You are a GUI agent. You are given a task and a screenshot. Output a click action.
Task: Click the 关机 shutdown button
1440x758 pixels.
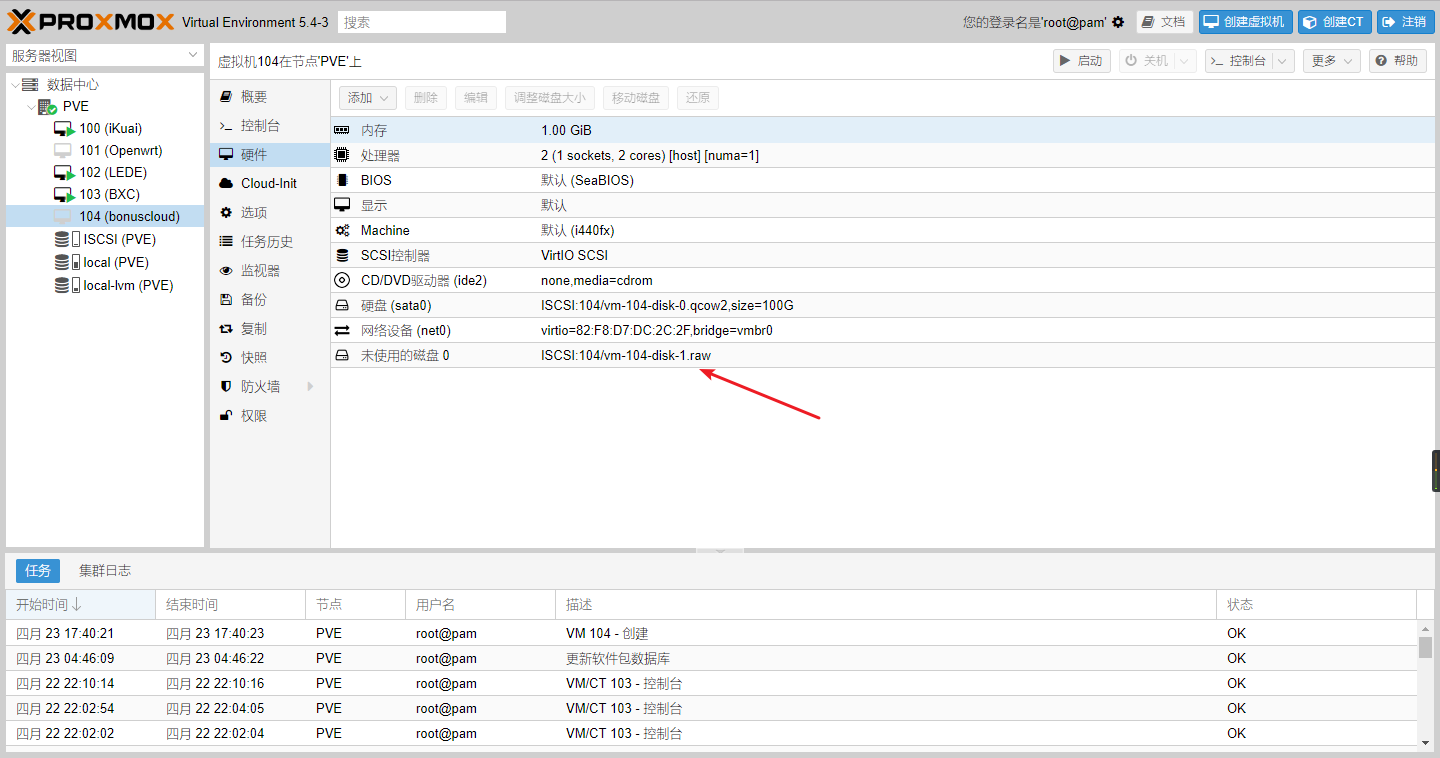click(1146, 61)
